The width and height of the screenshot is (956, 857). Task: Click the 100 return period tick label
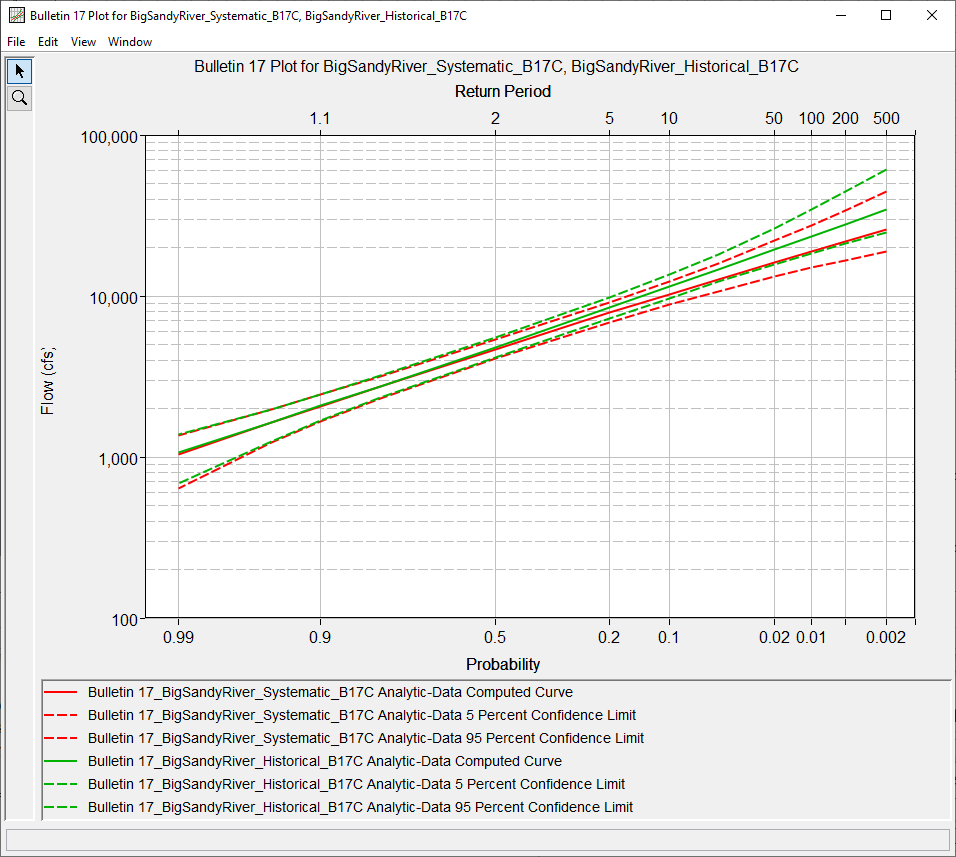point(812,118)
